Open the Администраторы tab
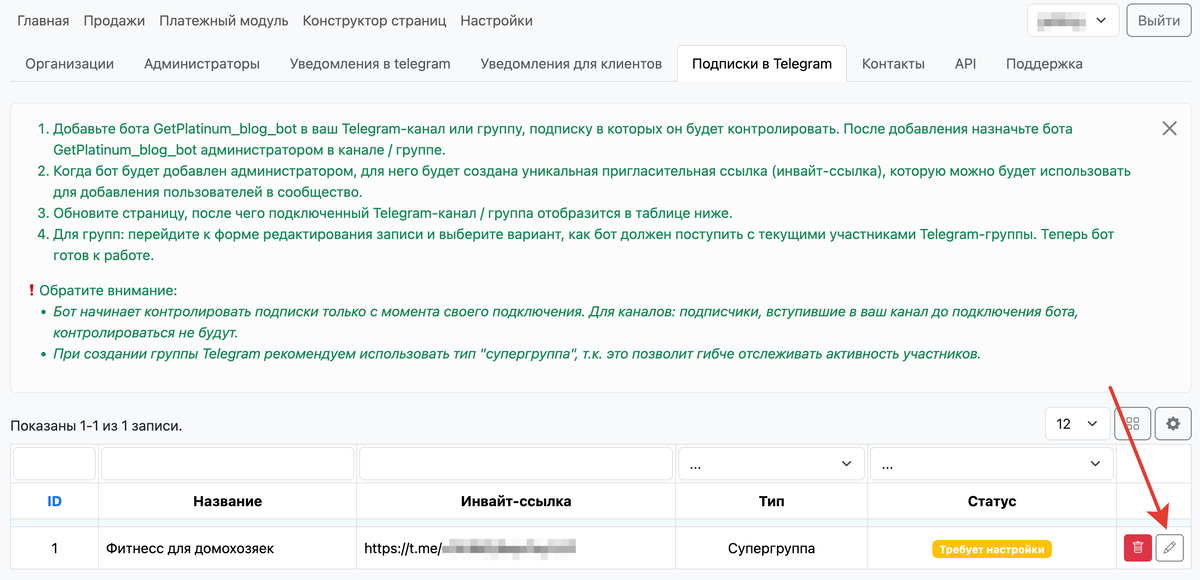 tap(202, 64)
